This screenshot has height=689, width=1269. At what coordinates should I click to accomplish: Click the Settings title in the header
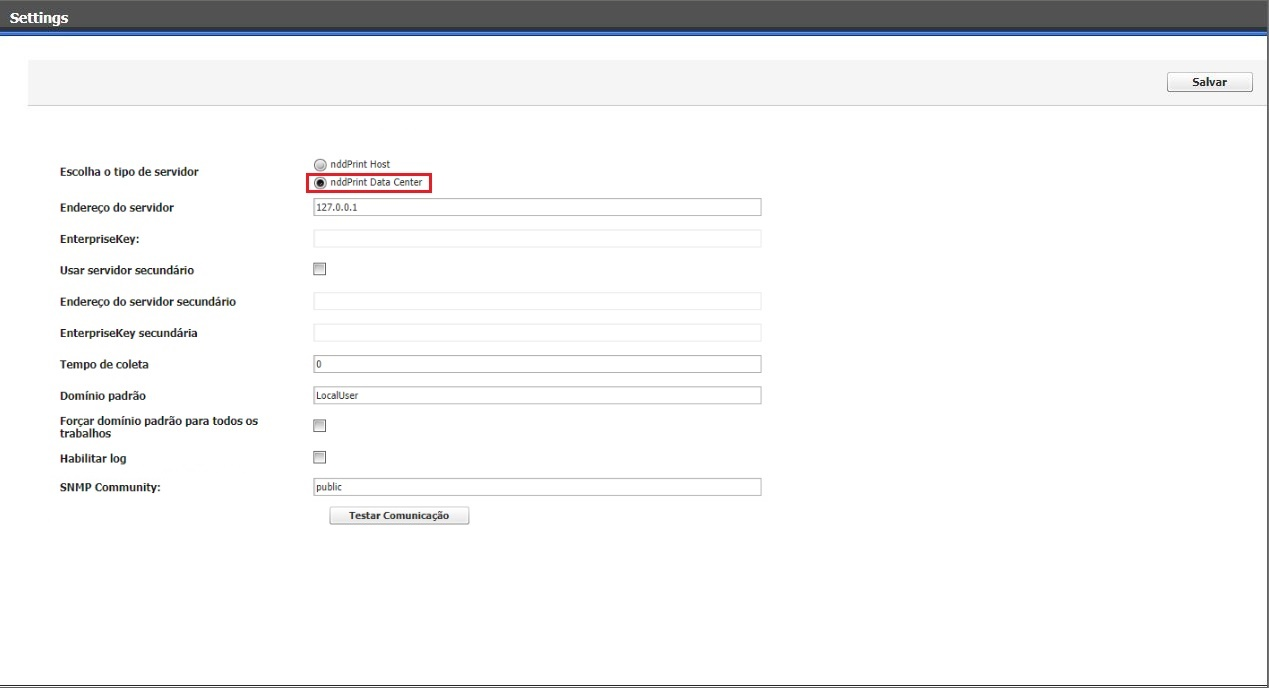[x=39, y=18]
